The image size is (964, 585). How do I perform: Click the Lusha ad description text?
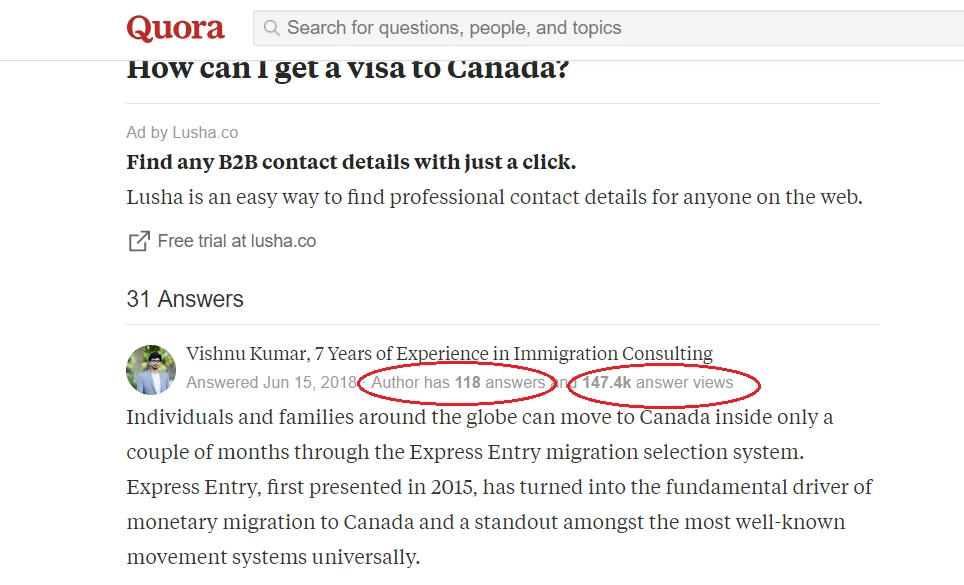494,197
